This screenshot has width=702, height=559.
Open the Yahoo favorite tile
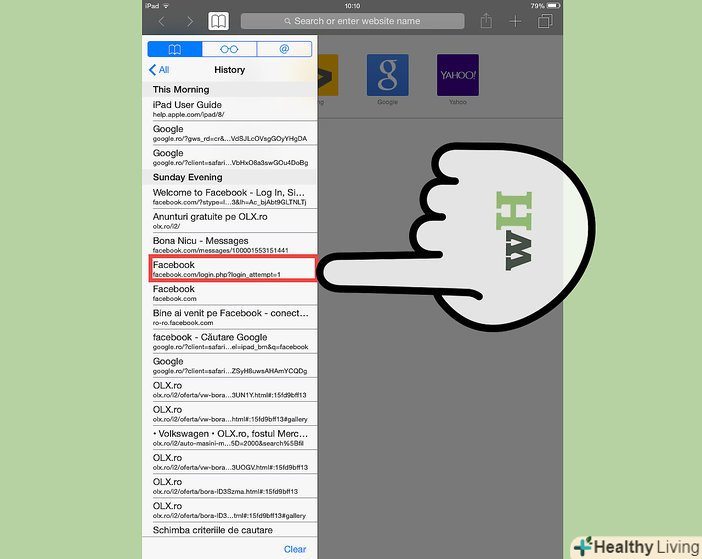click(458, 75)
